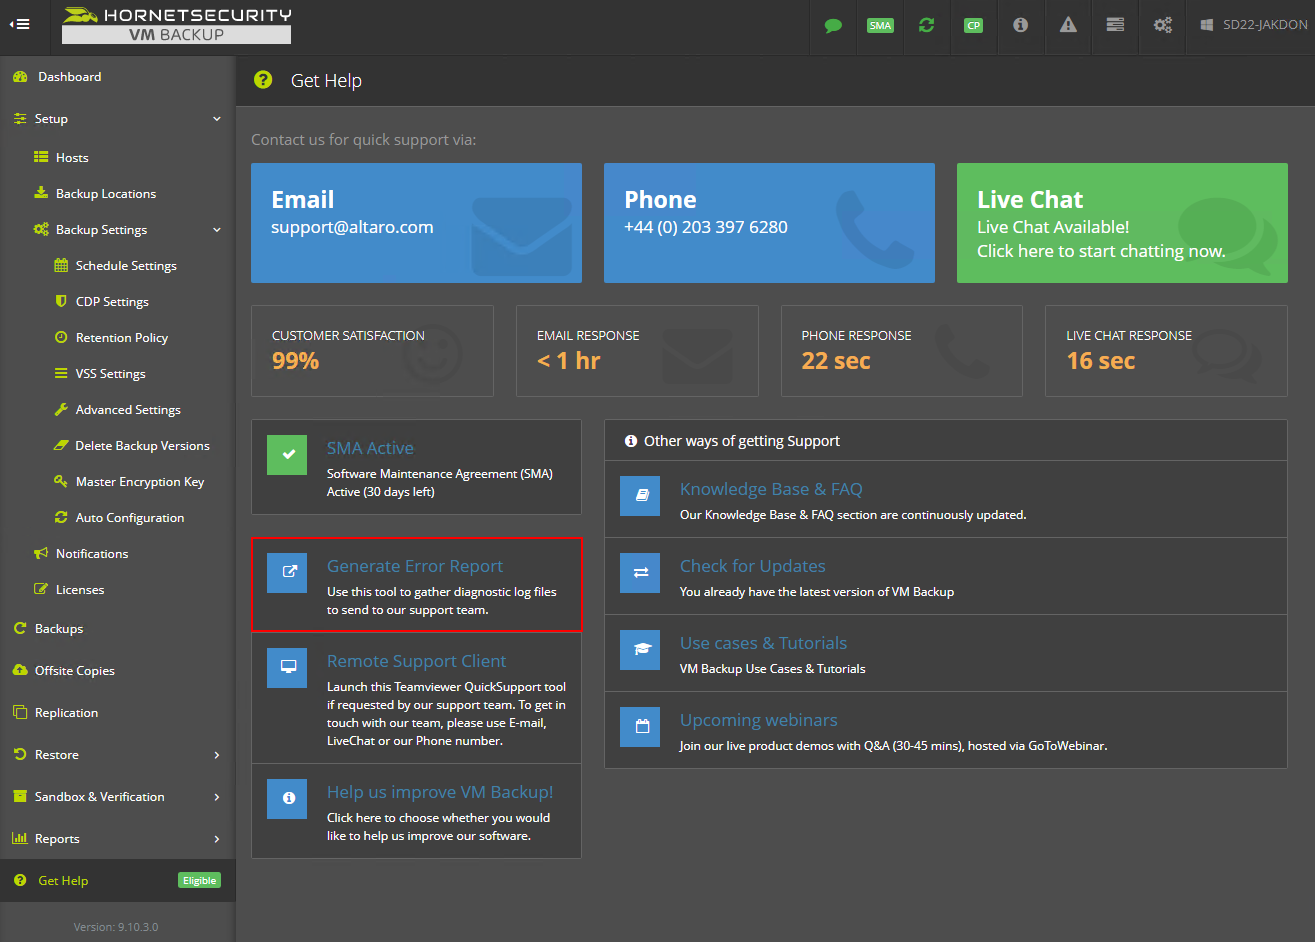1315x942 pixels.
Task: Open Master Encryption Key
Action: [x=140, y=482]
